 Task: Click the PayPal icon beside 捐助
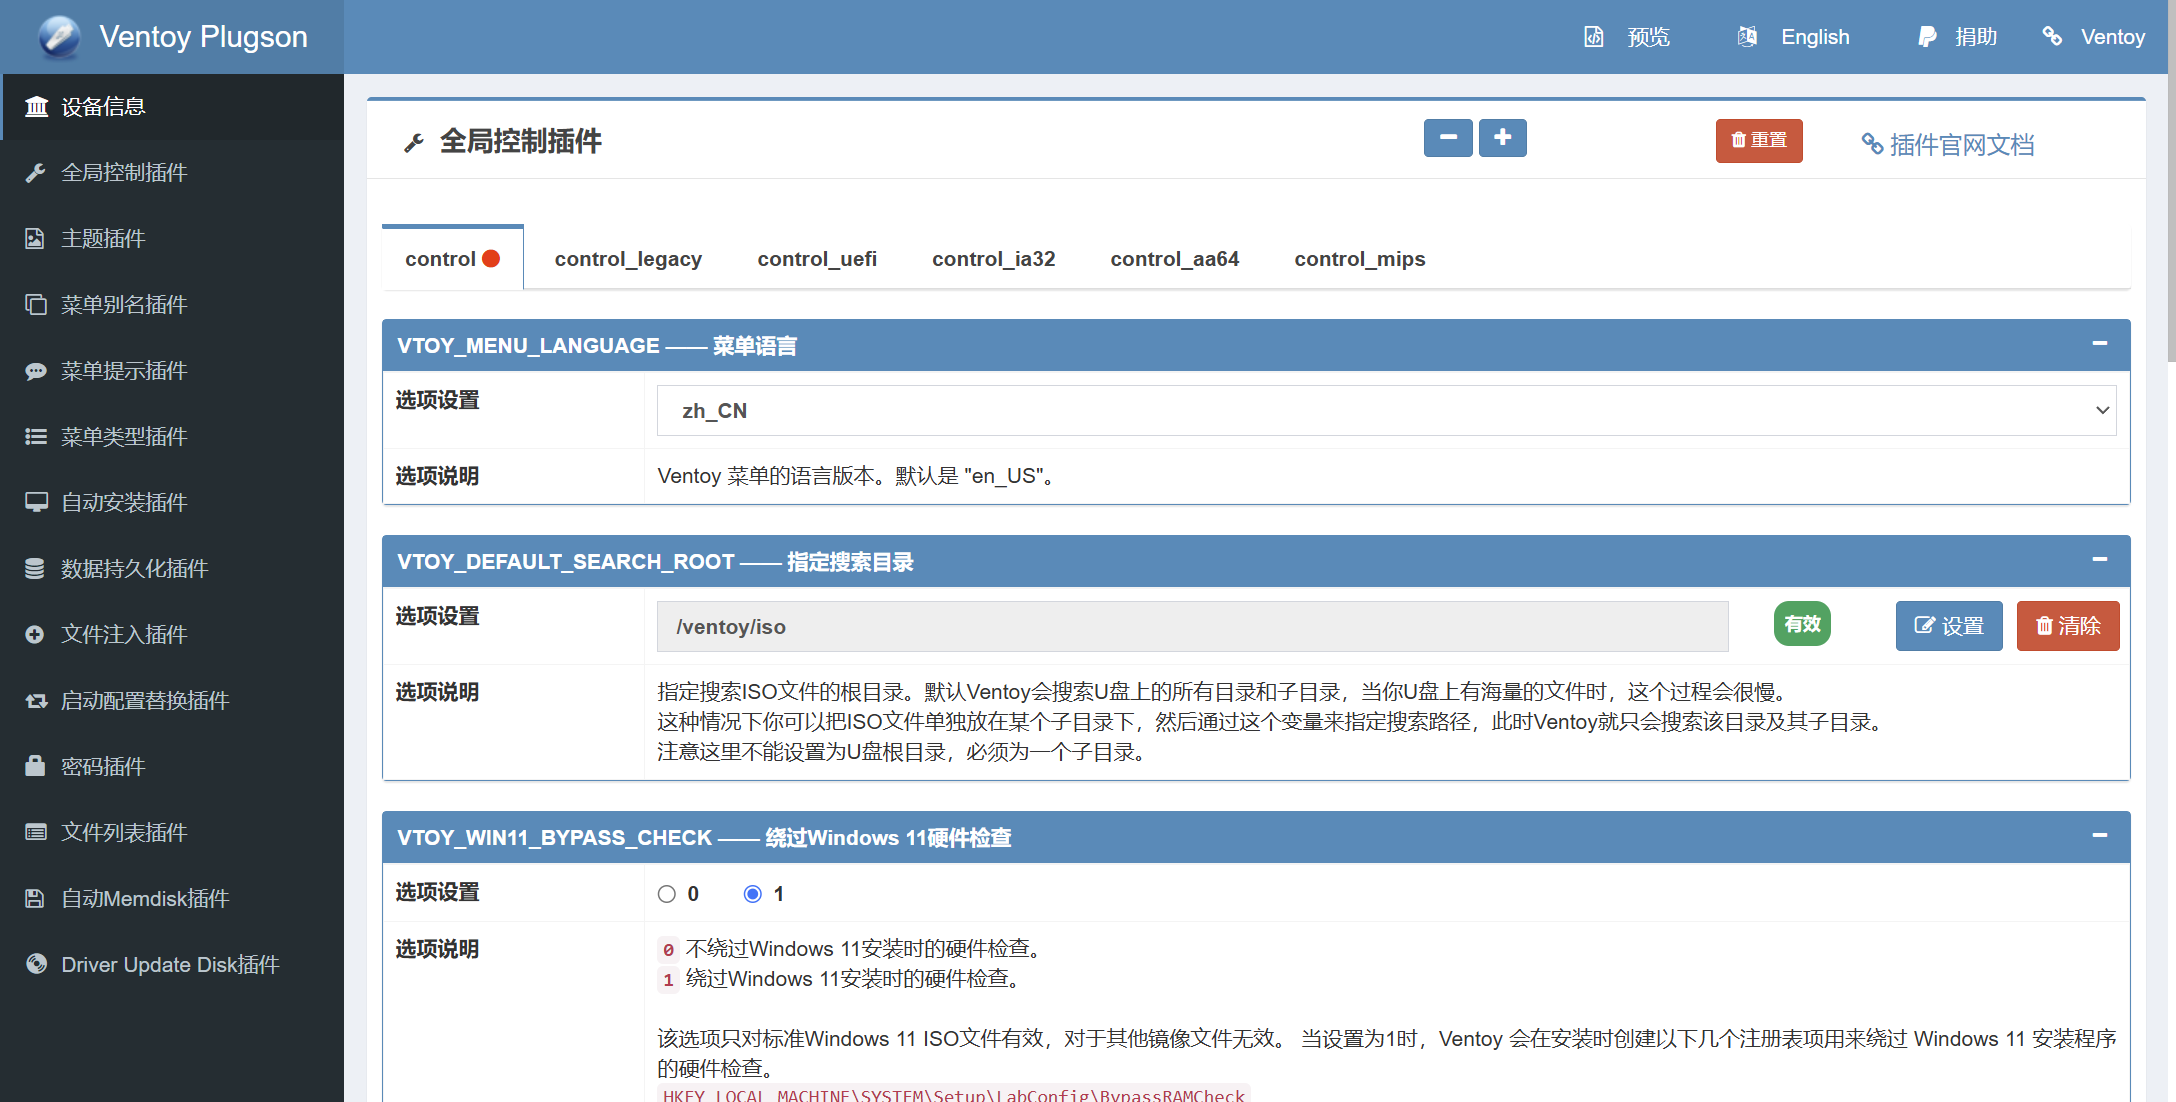pyautogui.click(x=1927, y=37)
